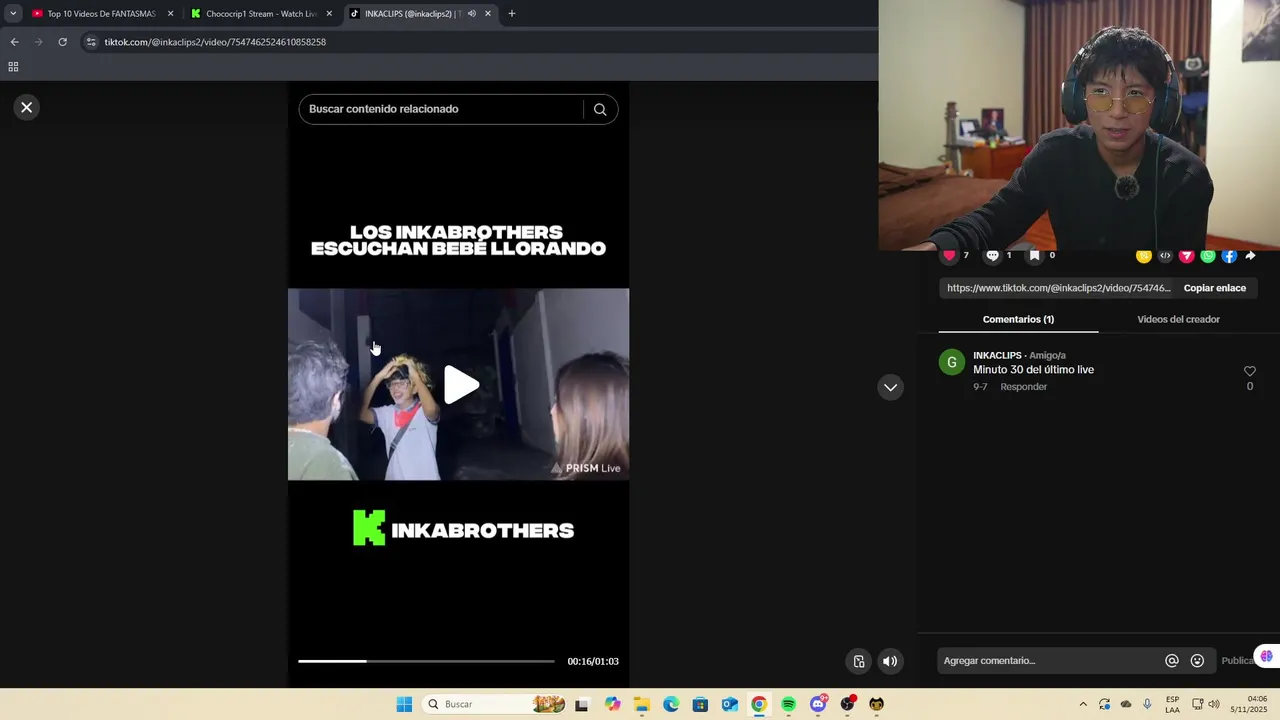This screenshot has height=720, width=1280.
Task: Open a new browser tab
Action: point(512,14)
